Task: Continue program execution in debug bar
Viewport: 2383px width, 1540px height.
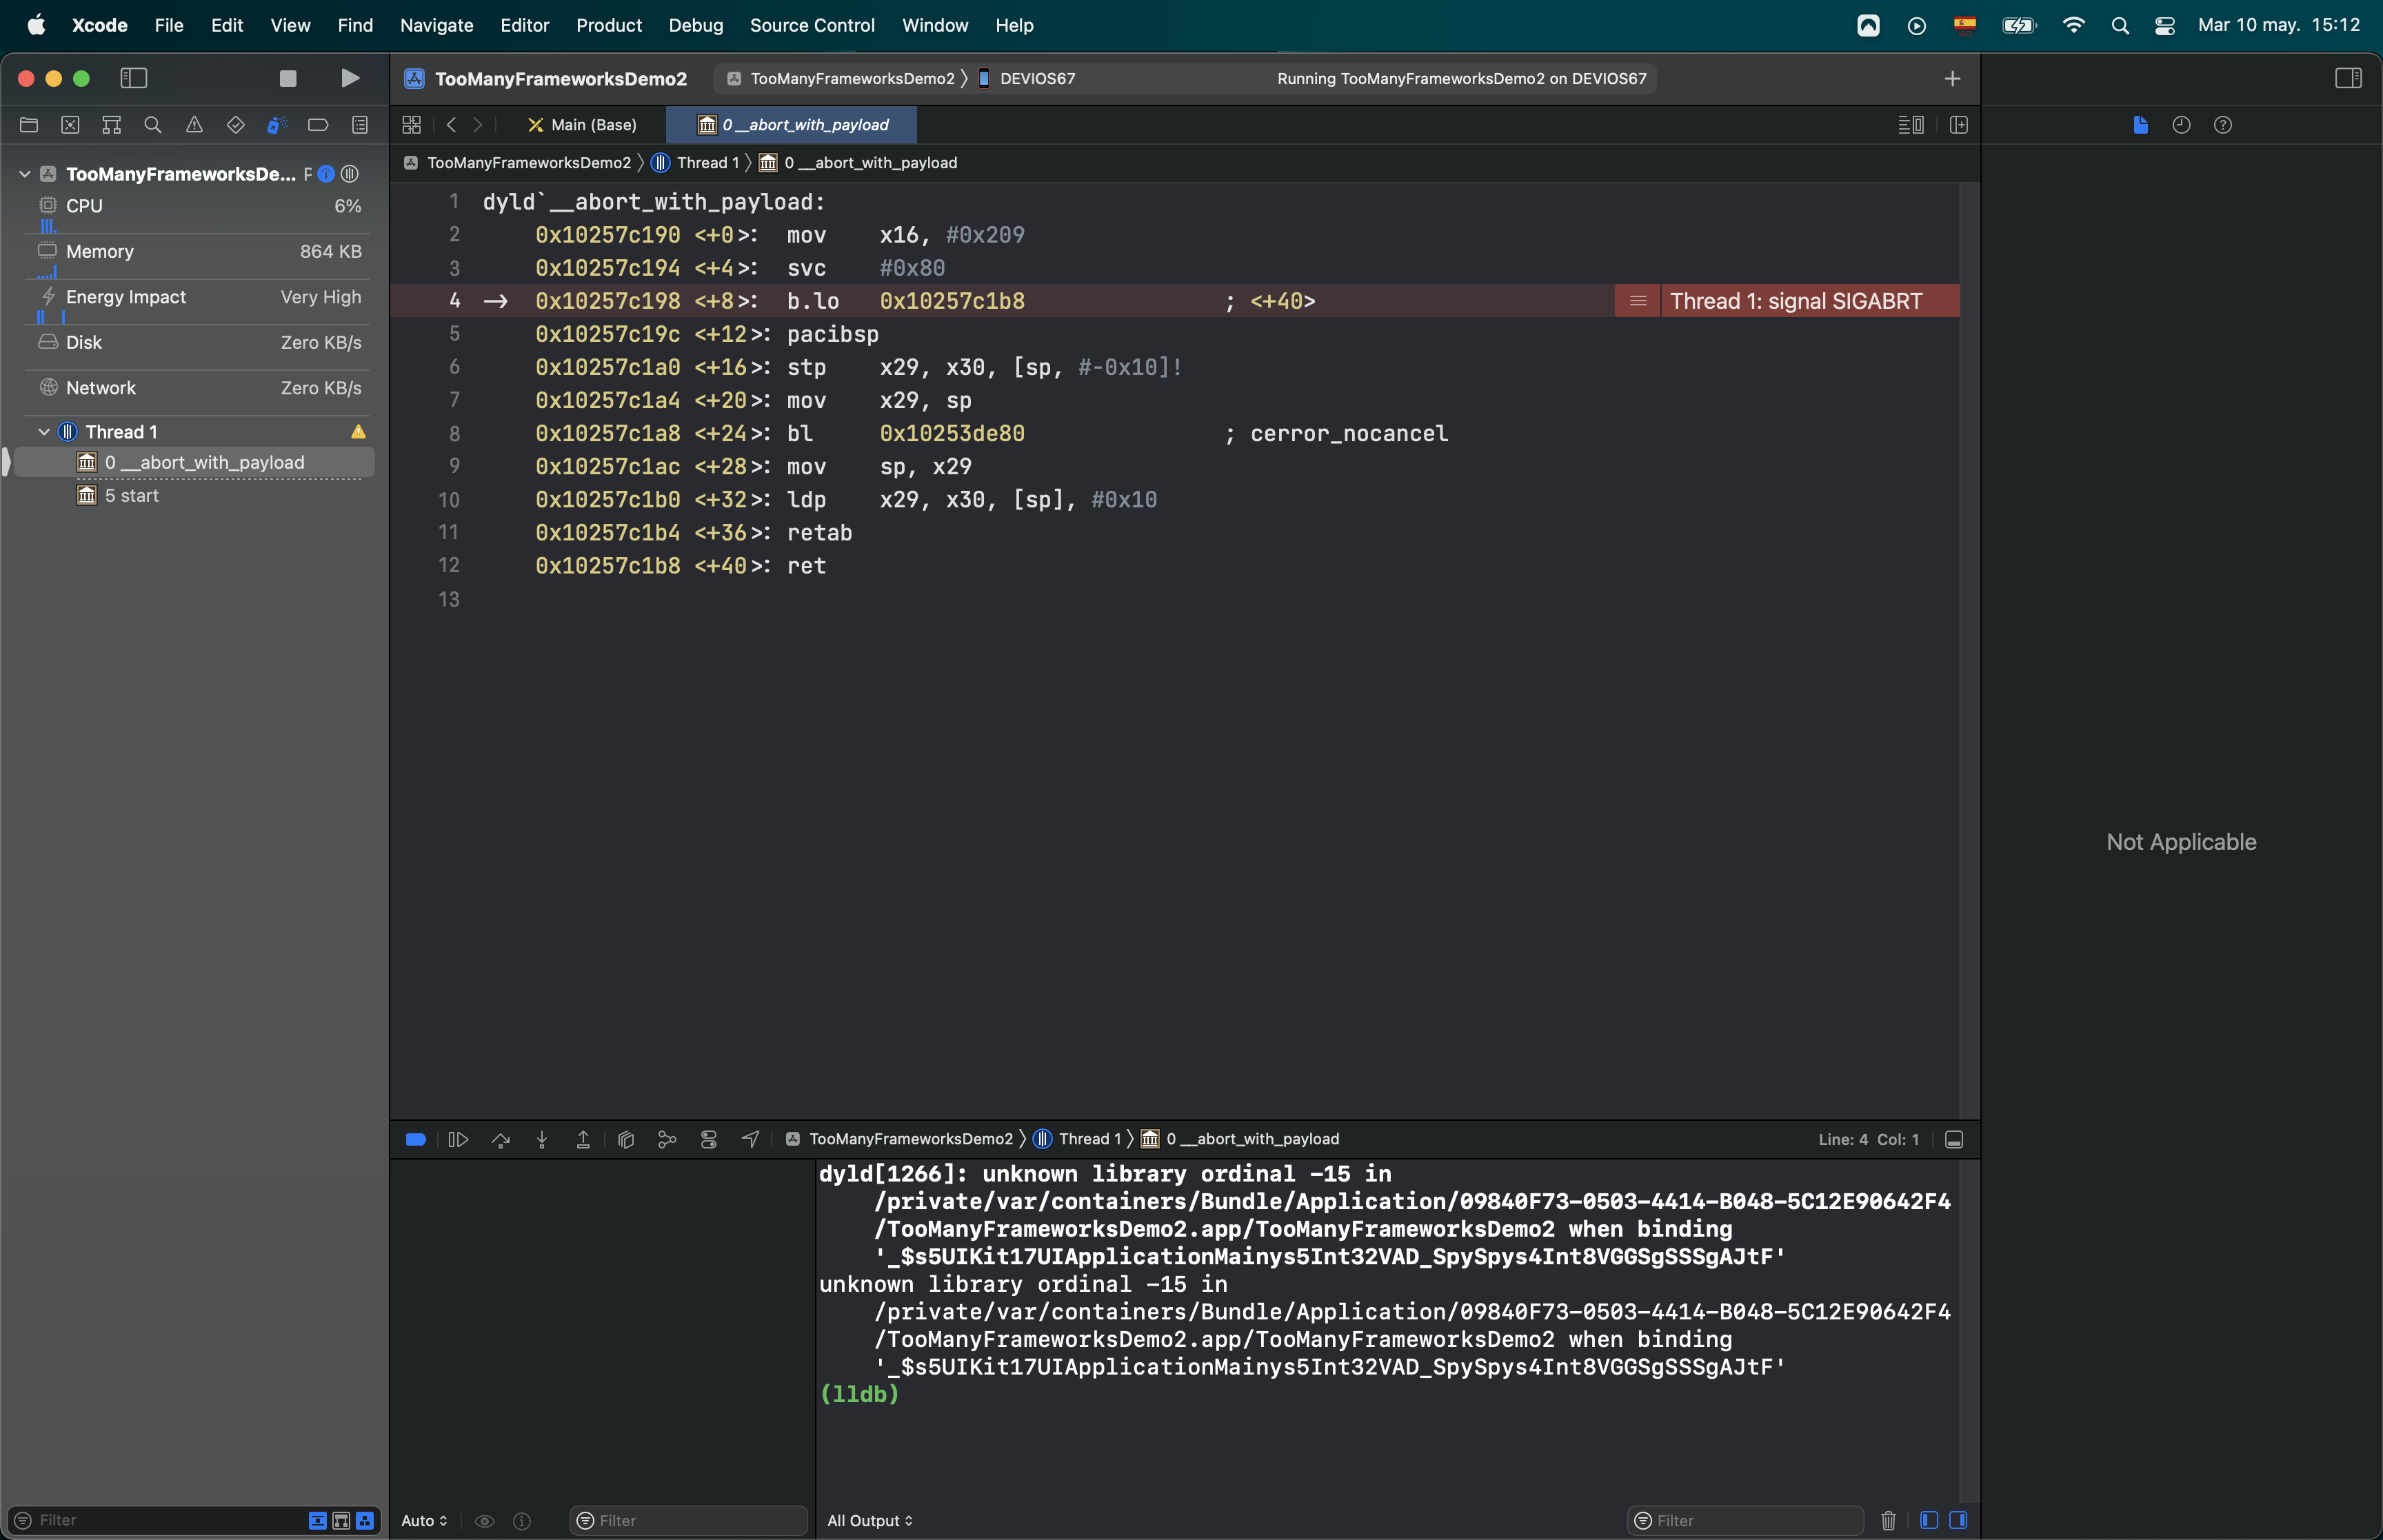Action: coord(458,1139)
